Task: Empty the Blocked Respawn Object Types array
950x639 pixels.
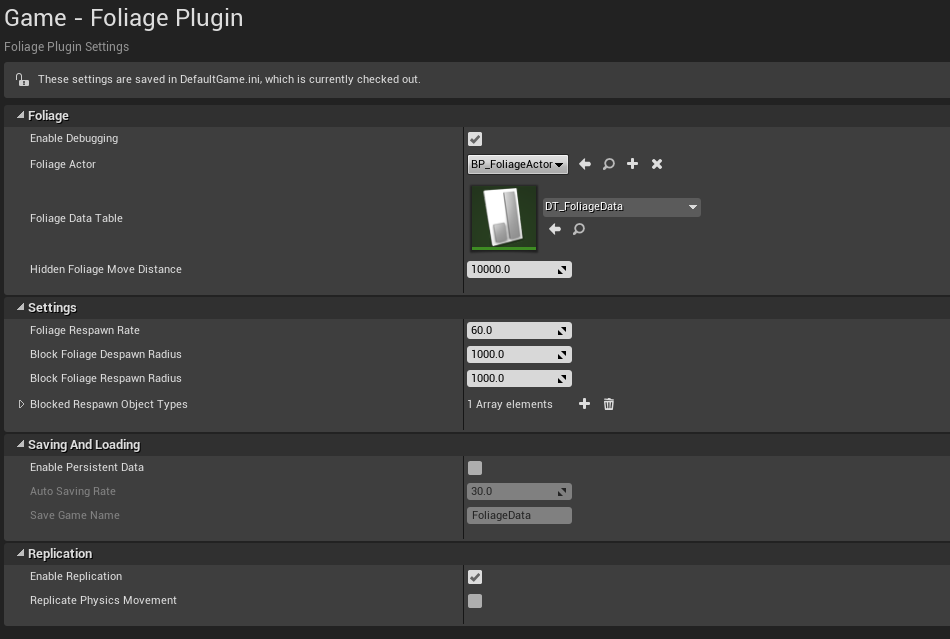Action: 609,404
